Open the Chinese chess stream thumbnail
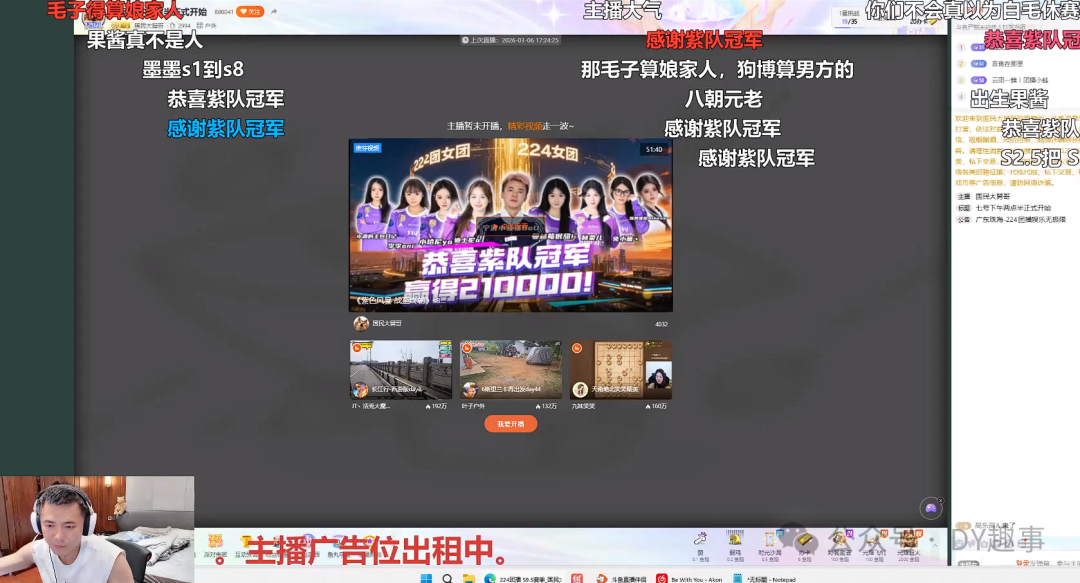The image size is (1080, 583). (x=621, y=370)
